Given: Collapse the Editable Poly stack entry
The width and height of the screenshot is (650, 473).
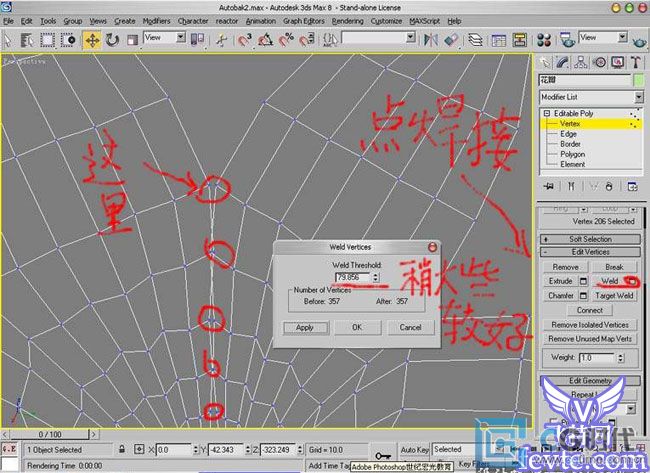Looking at the screenshot, I should [x=546, y=113].
